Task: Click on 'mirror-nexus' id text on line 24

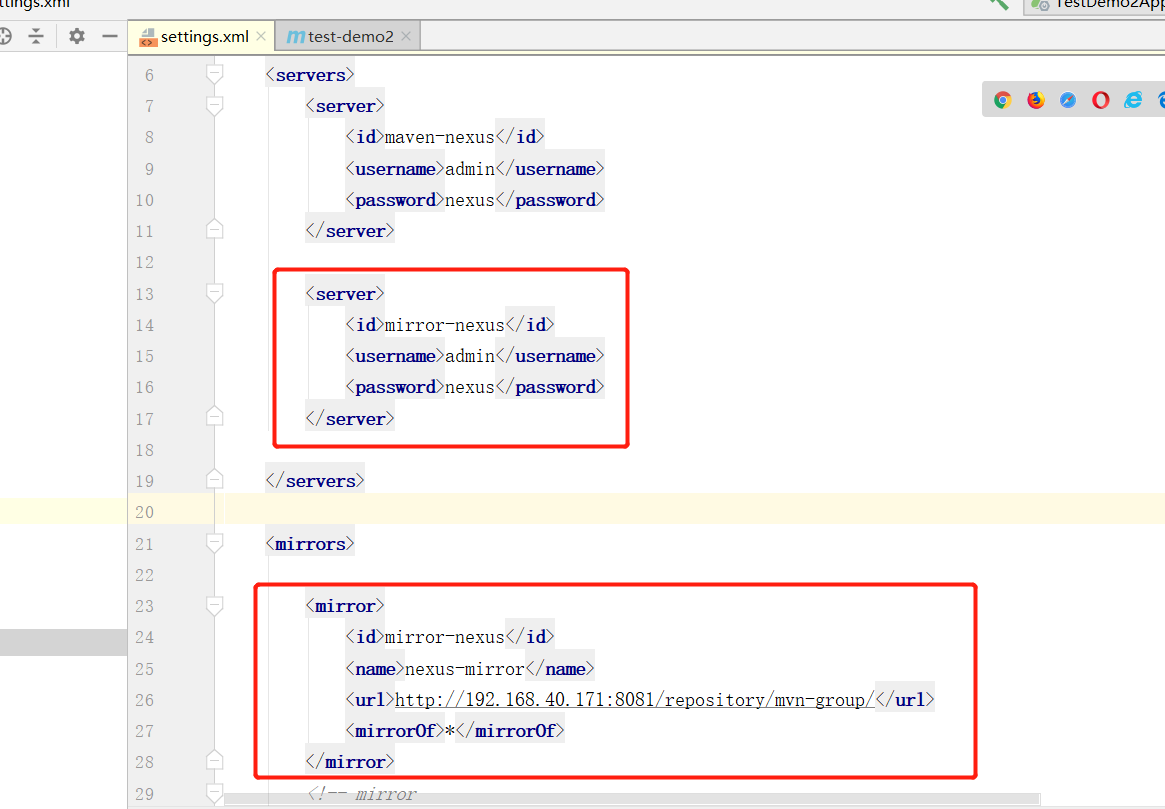Action: [444, 637]
